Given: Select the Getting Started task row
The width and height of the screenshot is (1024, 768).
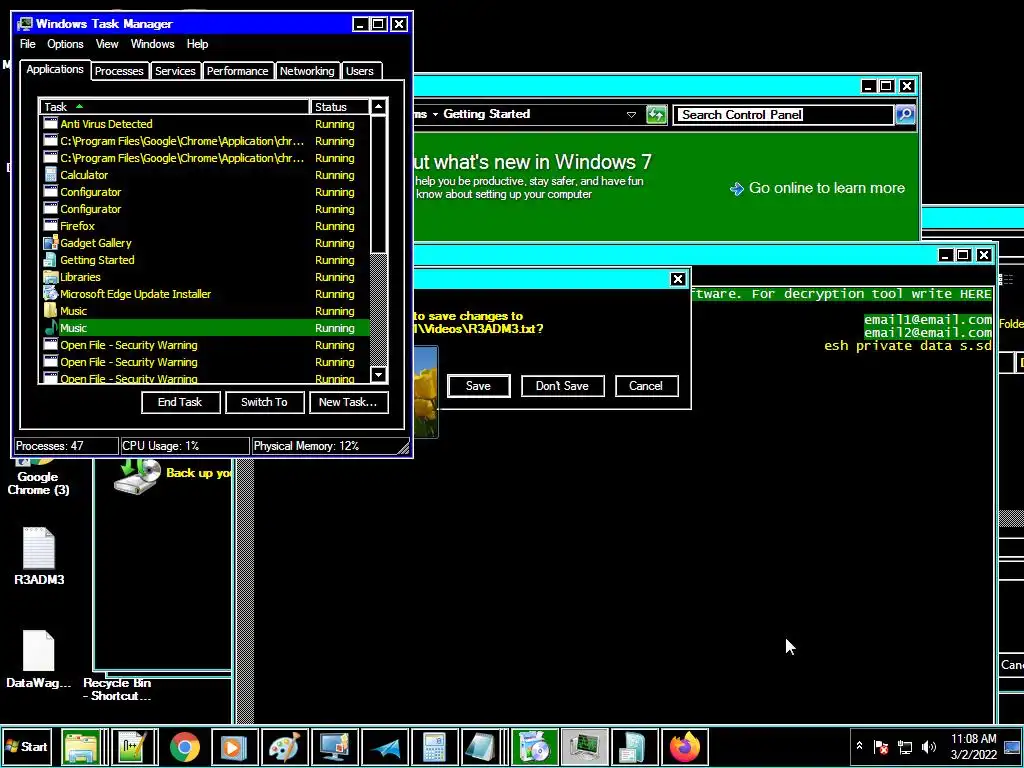Looking at the screenshot, I should (204, 259).
